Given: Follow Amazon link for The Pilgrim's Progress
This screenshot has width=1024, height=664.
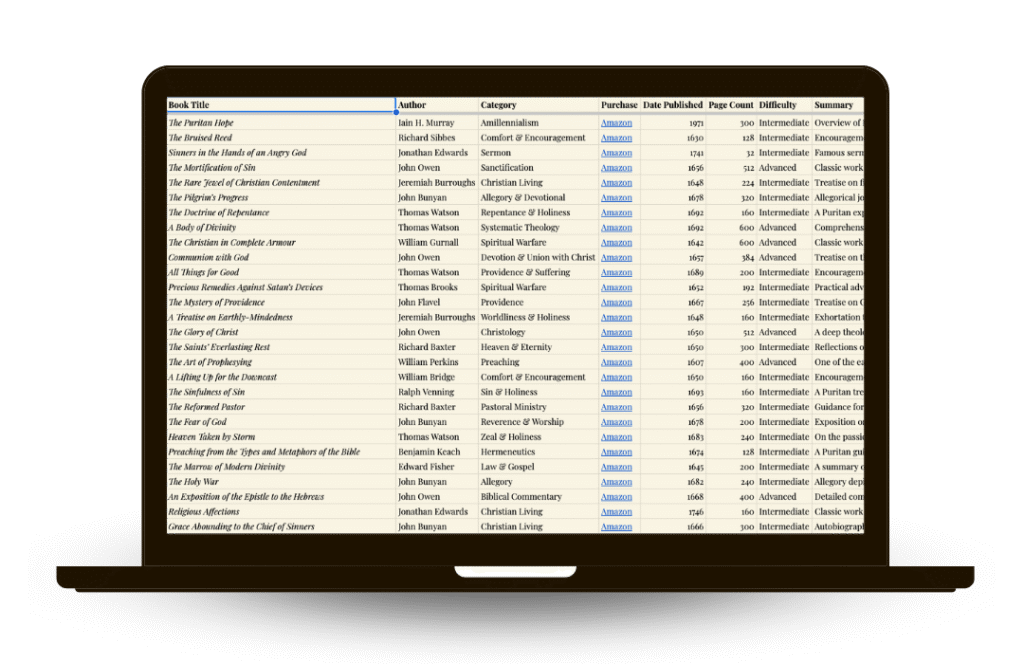Looking at the screenshot, I should pyautogui.click(x=616, y=198).
